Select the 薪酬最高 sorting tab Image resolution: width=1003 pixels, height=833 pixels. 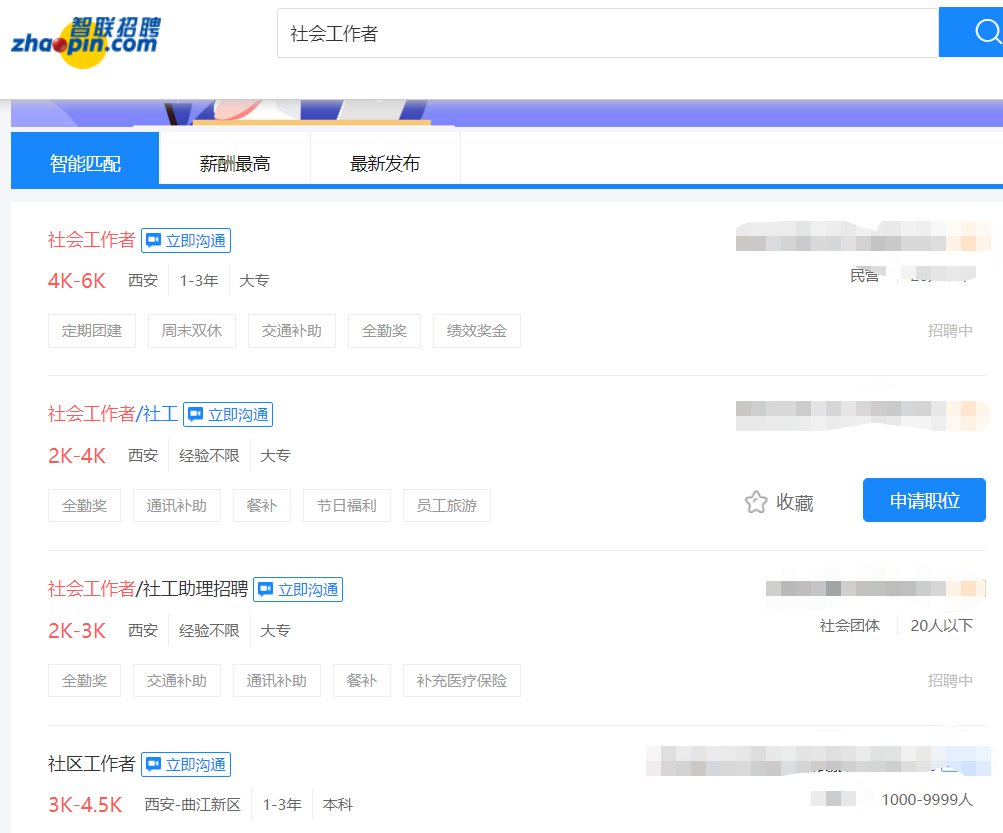pos(235,163)
